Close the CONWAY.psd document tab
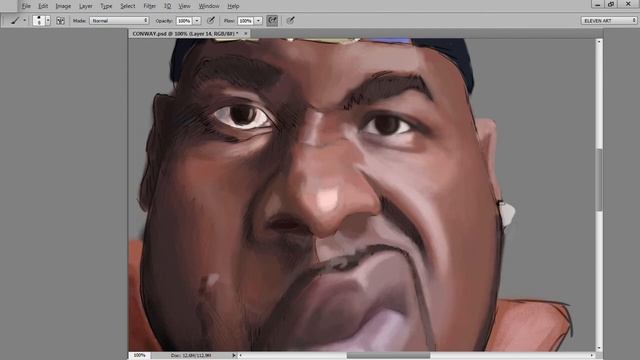 (x=246, y=33)
